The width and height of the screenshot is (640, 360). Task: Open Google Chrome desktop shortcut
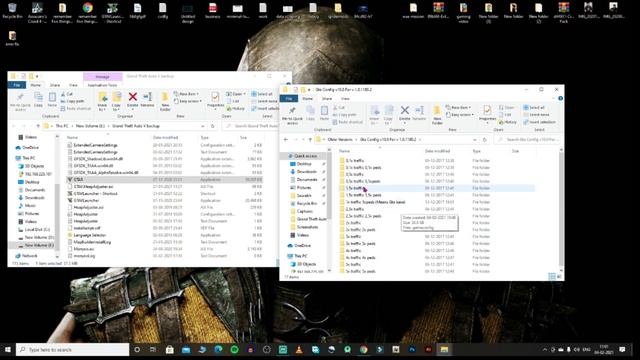[x=87, y=11]
